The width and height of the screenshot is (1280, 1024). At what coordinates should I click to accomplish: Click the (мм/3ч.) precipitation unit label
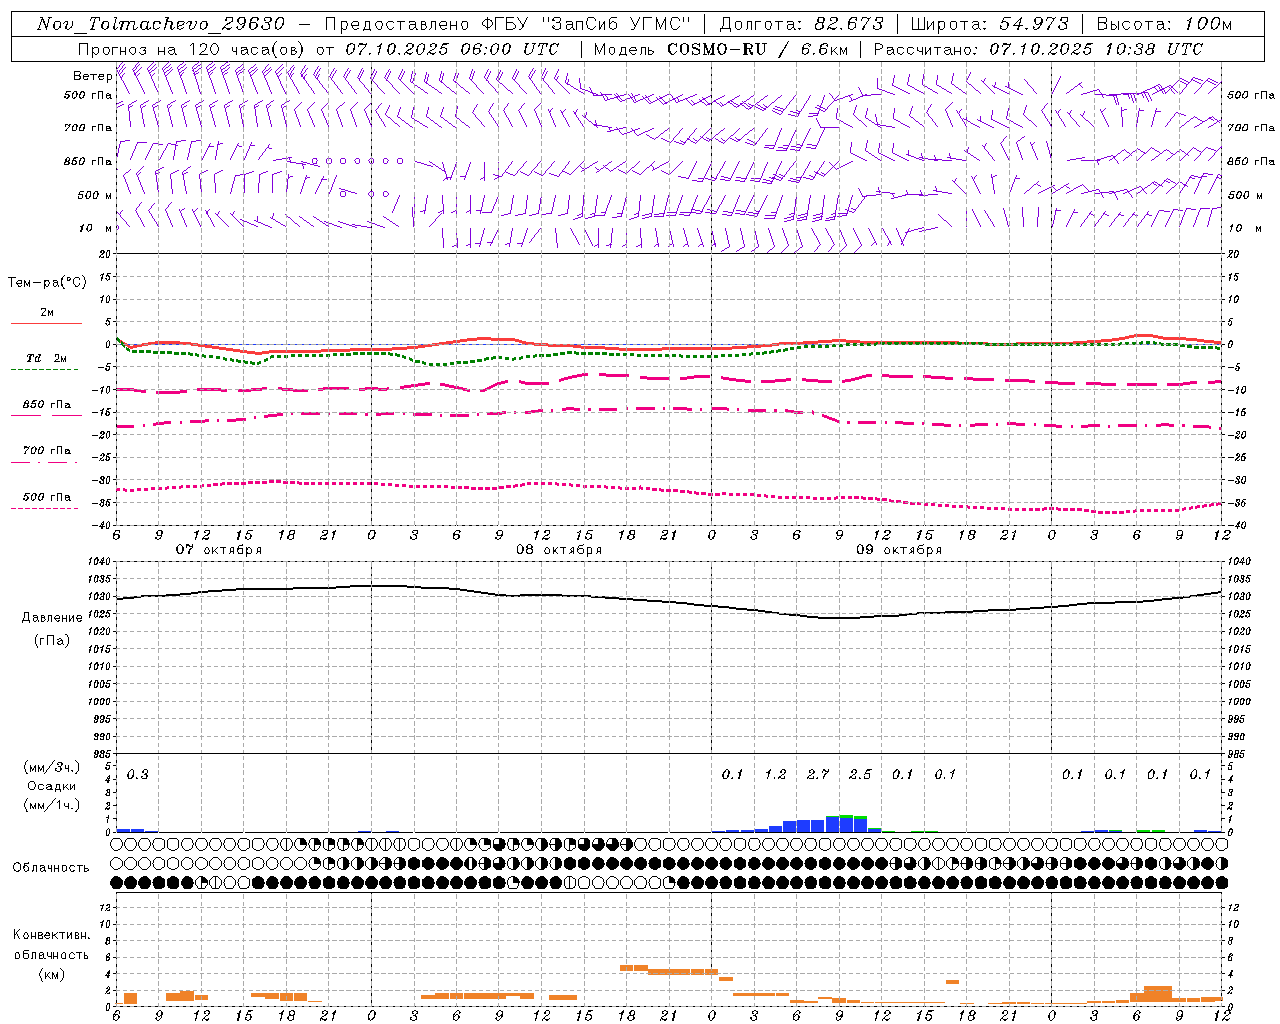(x=52, y=767)
